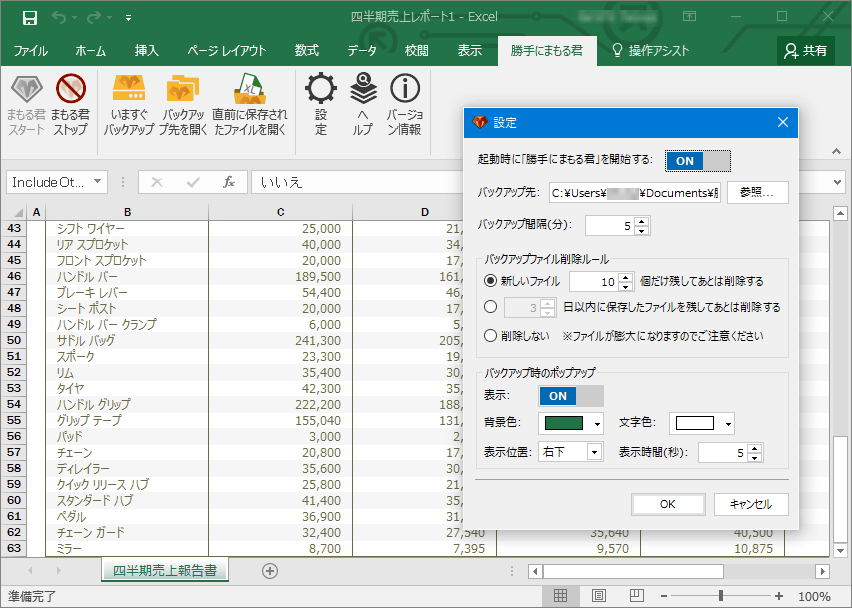852x608 pixels.
Task: Run いますぐバックアップ from the ribbon
Action: tap(129, 105)
